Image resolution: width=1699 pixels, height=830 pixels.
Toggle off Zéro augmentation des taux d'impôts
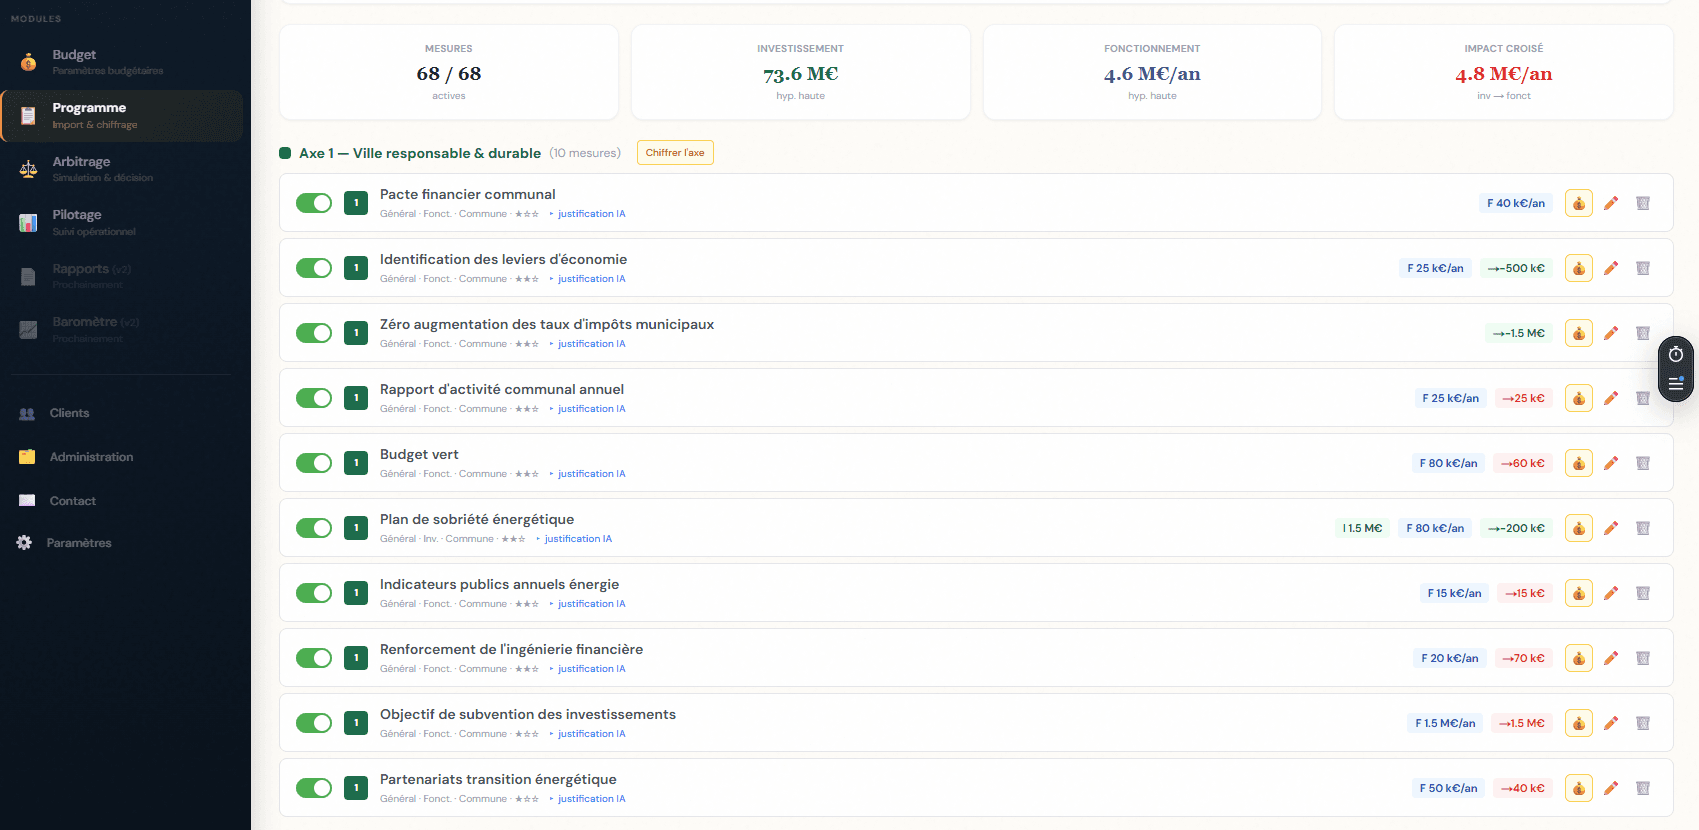click(x=314, y=333)
